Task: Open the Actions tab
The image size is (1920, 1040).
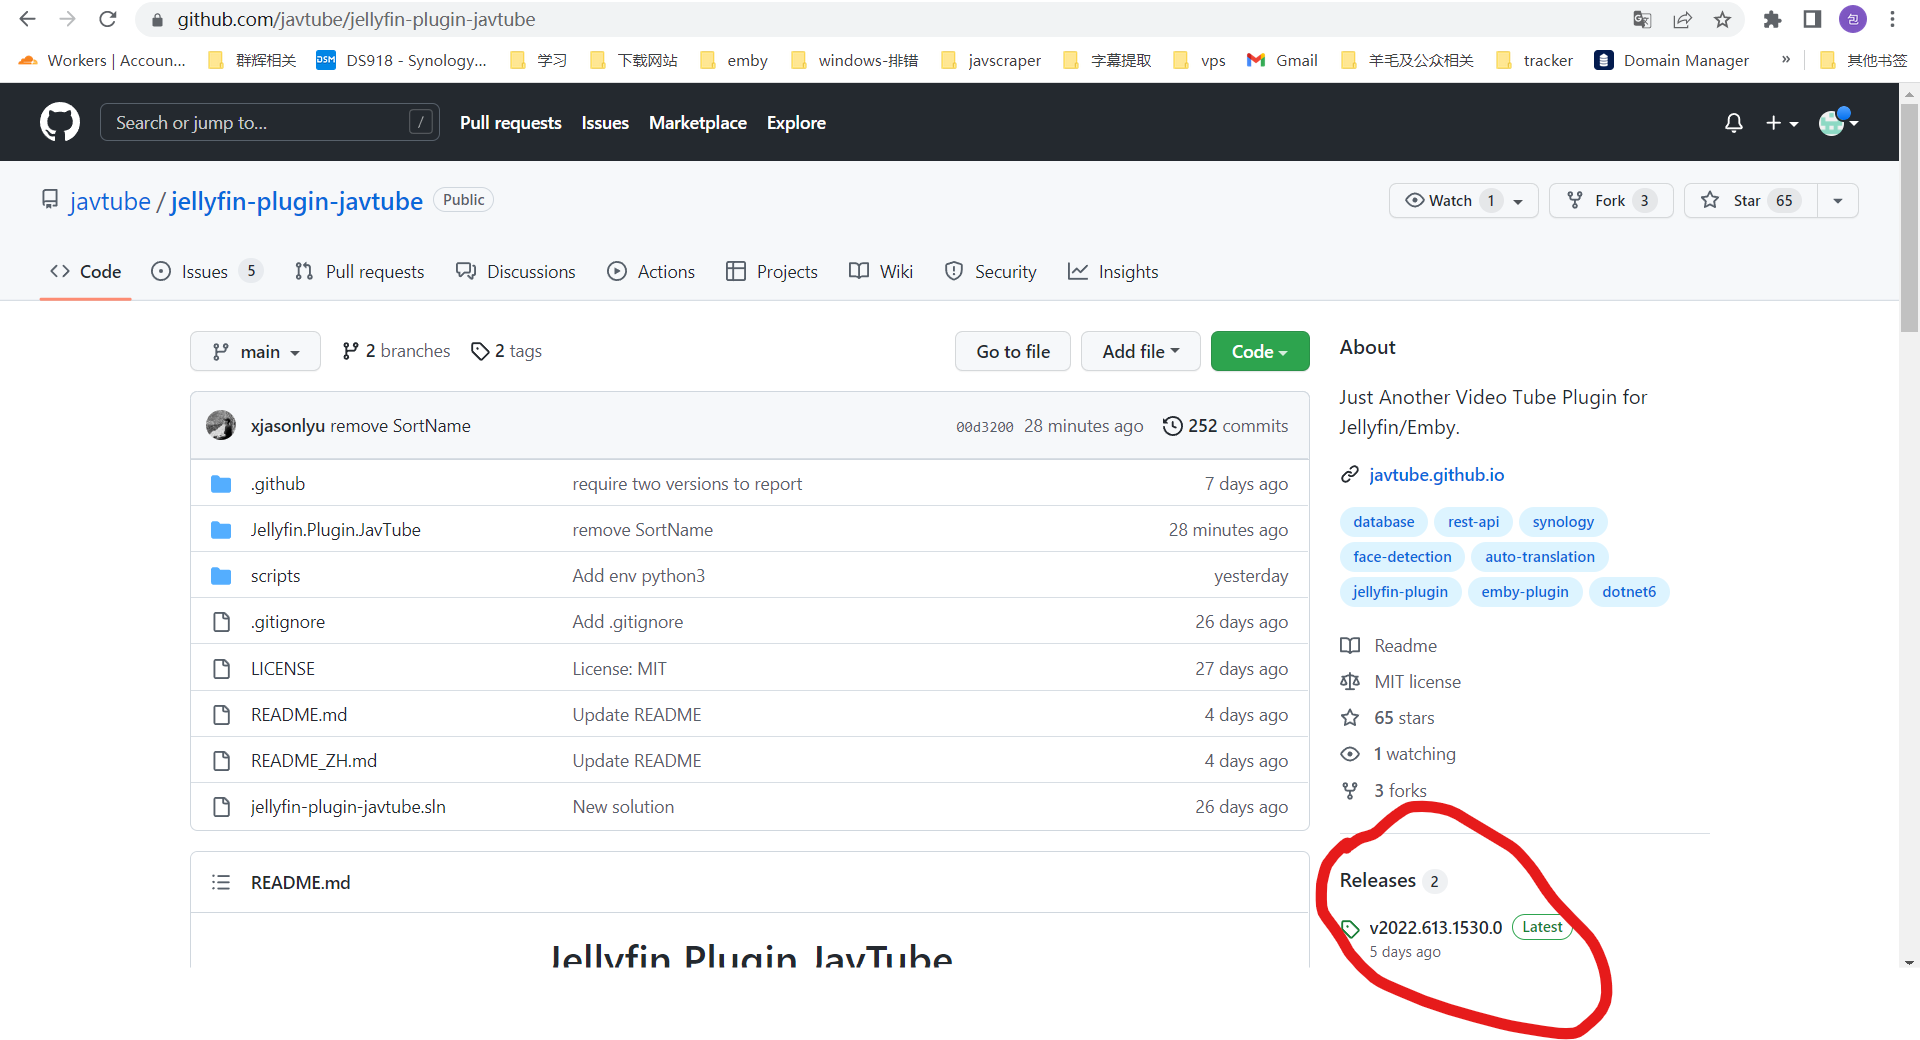Action: pyautogui.click(x=651, y=272)
